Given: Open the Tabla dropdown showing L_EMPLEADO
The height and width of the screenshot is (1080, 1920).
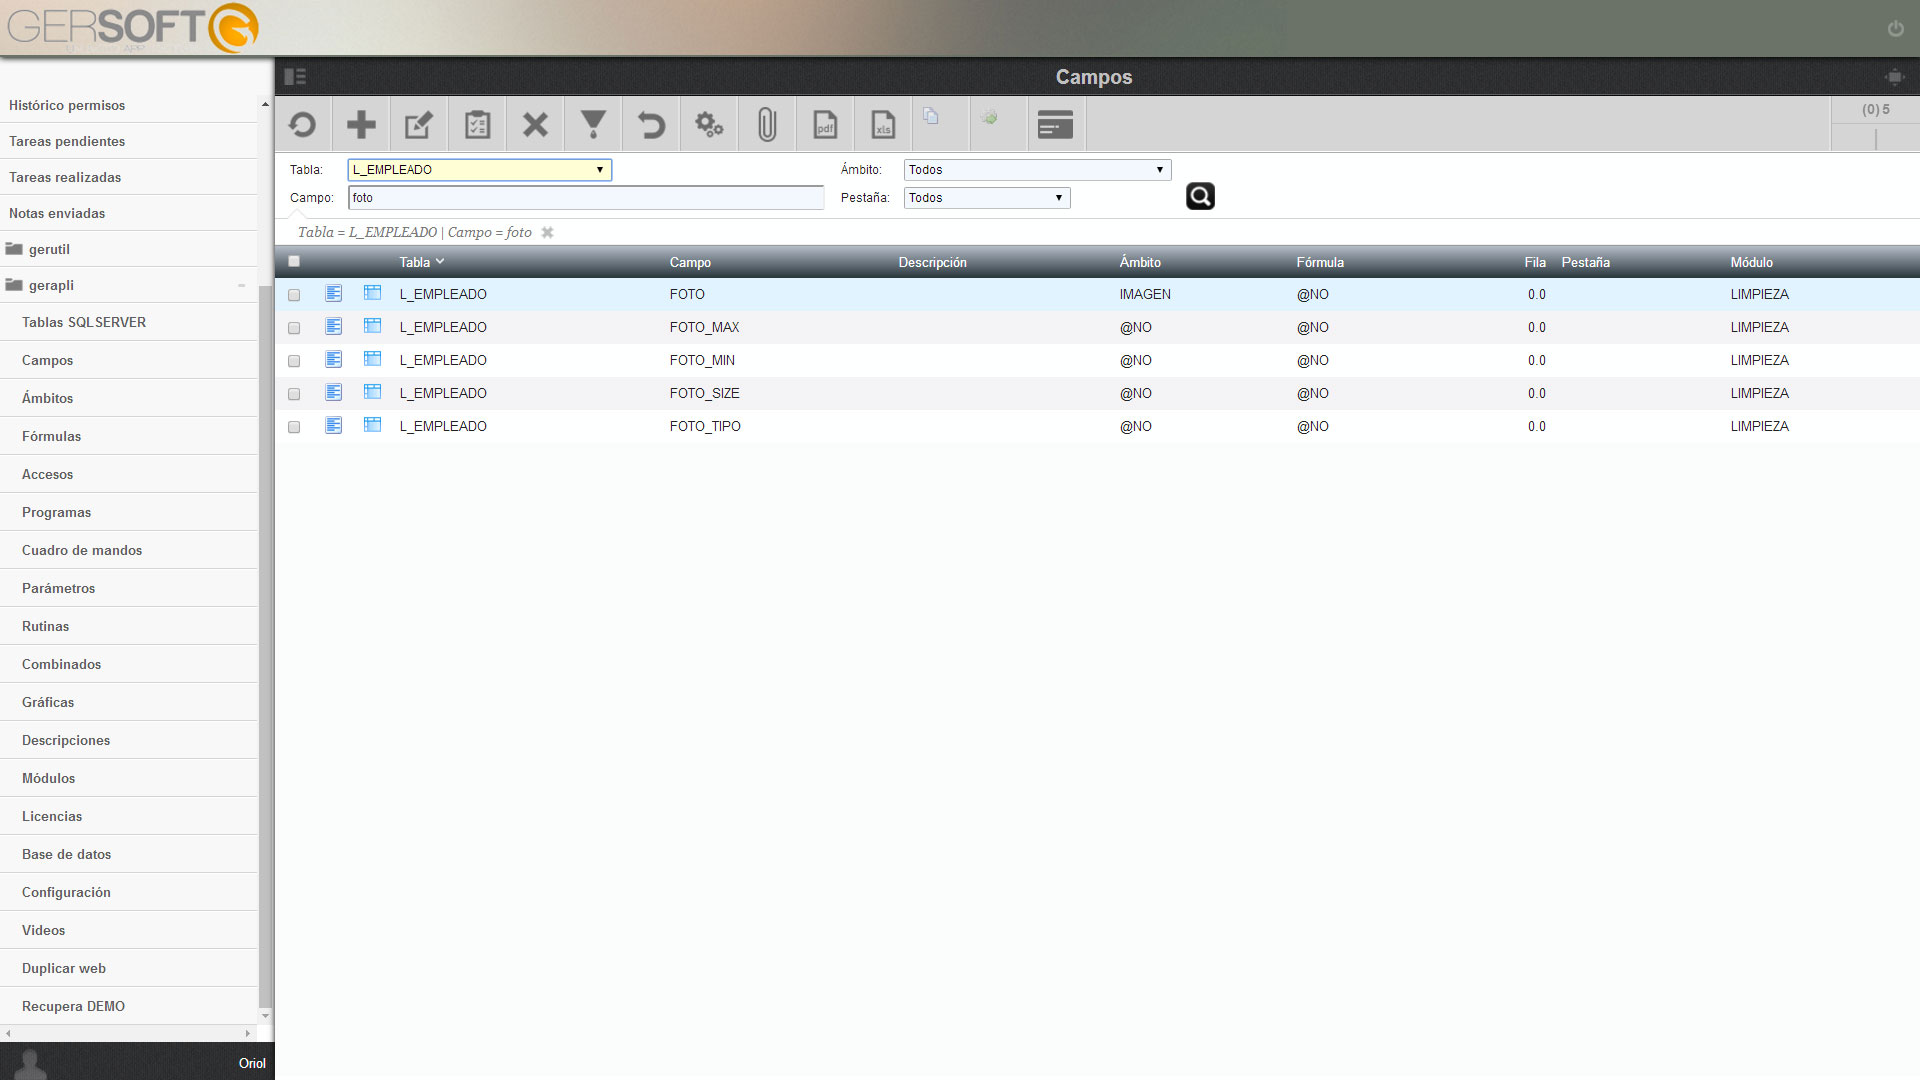Looking at the screenshot, I should coord(480,170).
